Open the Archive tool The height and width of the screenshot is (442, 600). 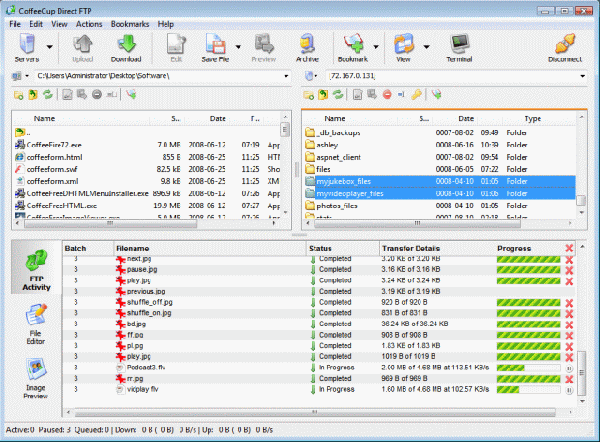coord(307,46)
